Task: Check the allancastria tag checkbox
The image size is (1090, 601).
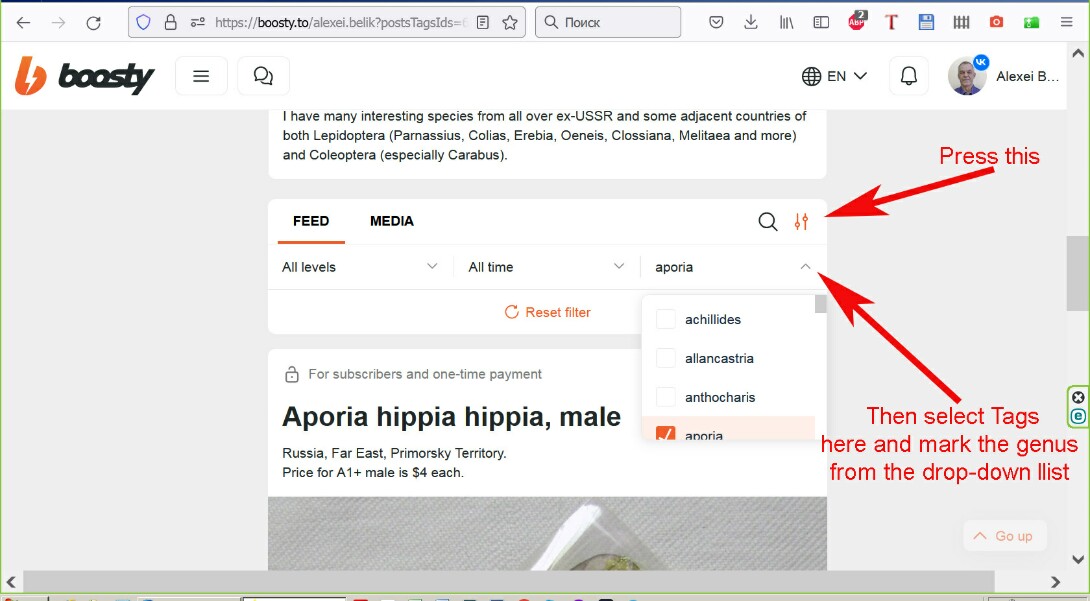Action: pyautogui.click(x=666, y=359)
